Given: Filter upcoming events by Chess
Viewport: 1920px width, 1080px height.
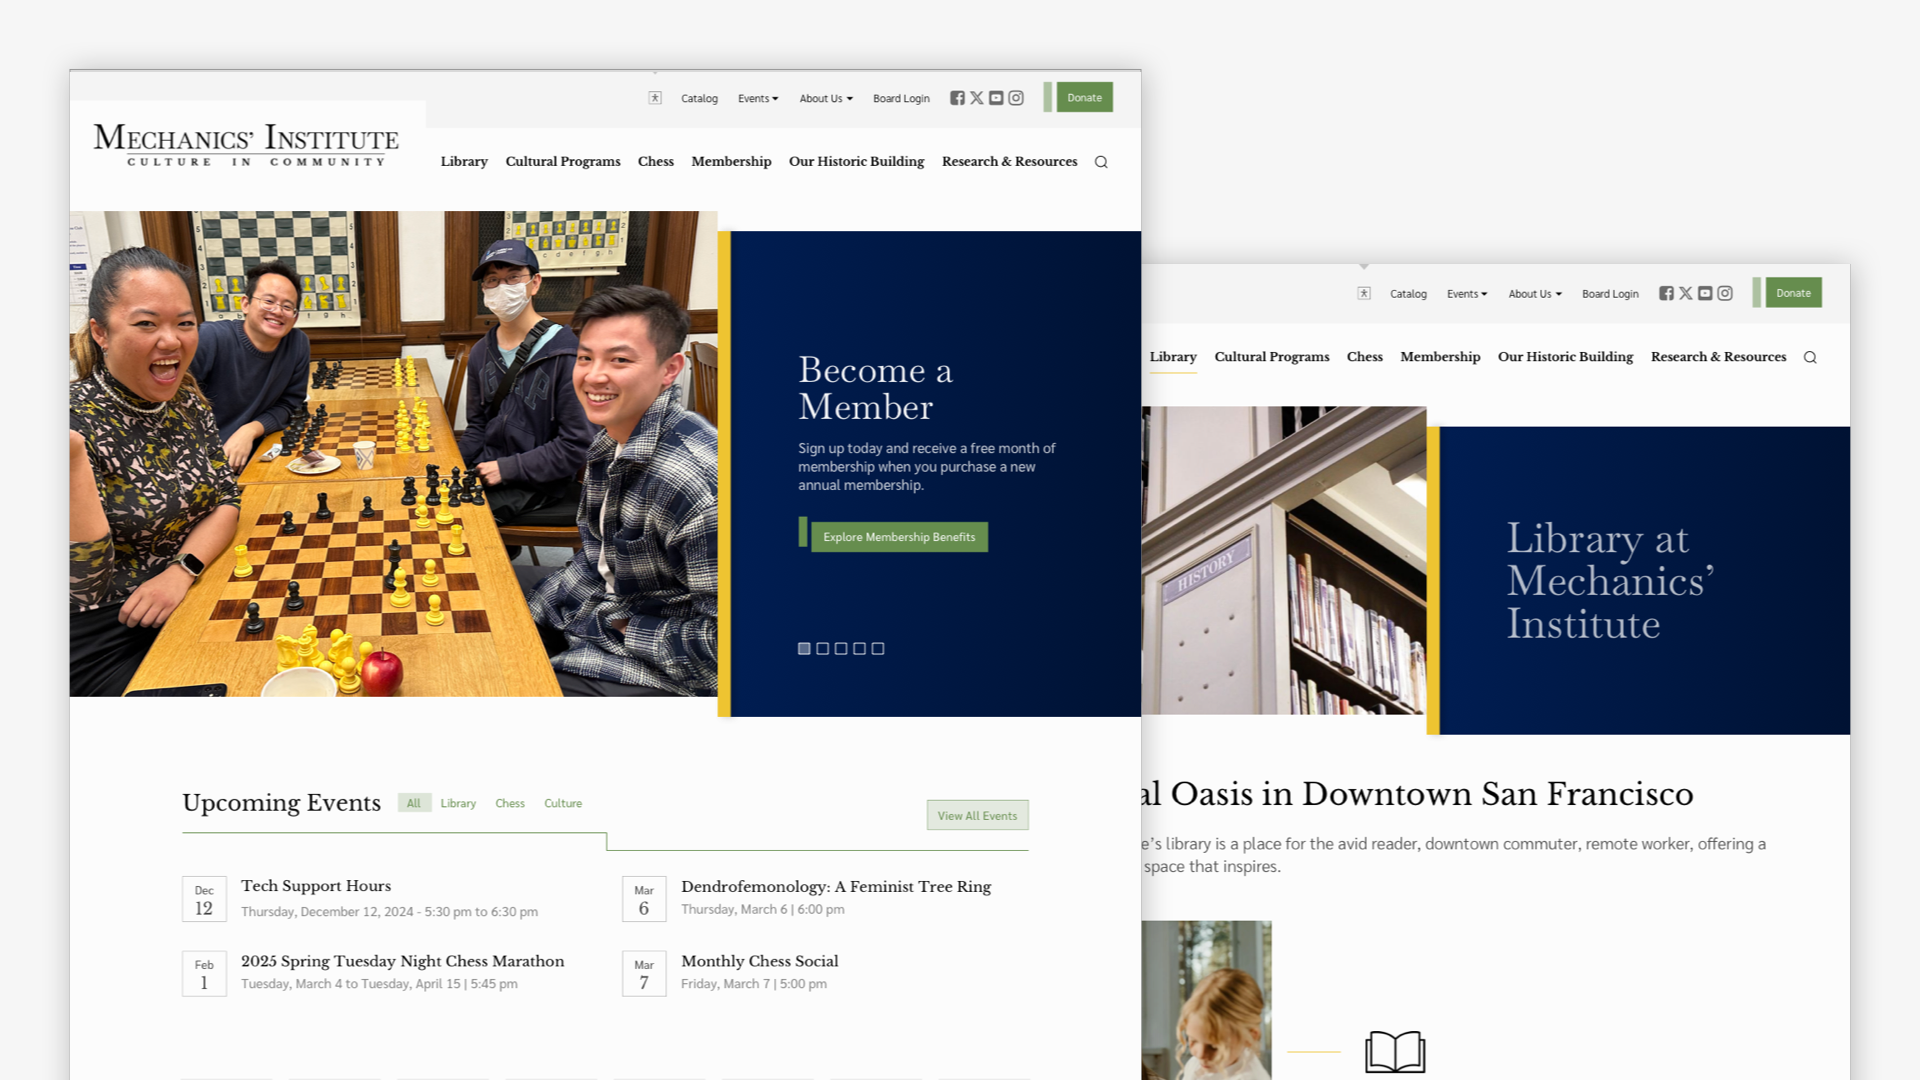Looking at the screenshot, I should click(x=510, y=803).
